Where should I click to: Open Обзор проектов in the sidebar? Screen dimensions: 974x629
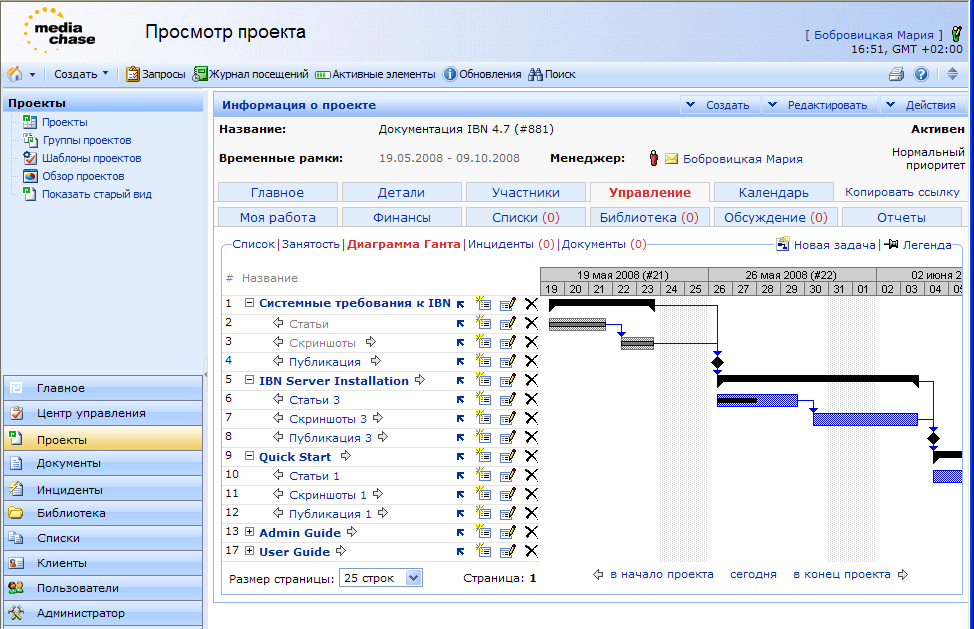[x=83, y=176]
